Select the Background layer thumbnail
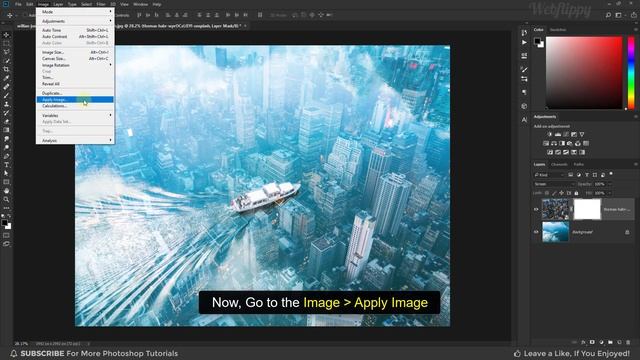640x360 pixels. [555, 232]
